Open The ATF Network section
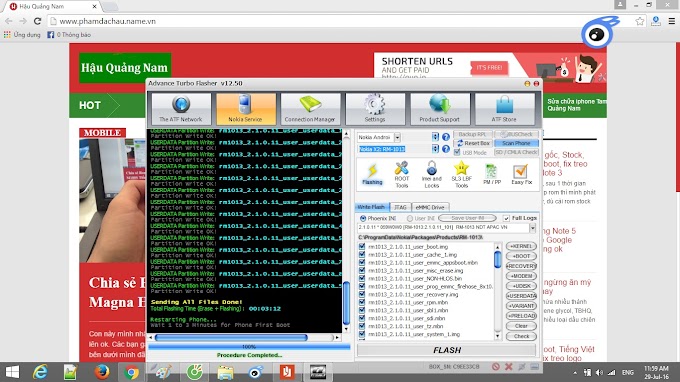Screen dimensions: 680x382 point(180,108)
